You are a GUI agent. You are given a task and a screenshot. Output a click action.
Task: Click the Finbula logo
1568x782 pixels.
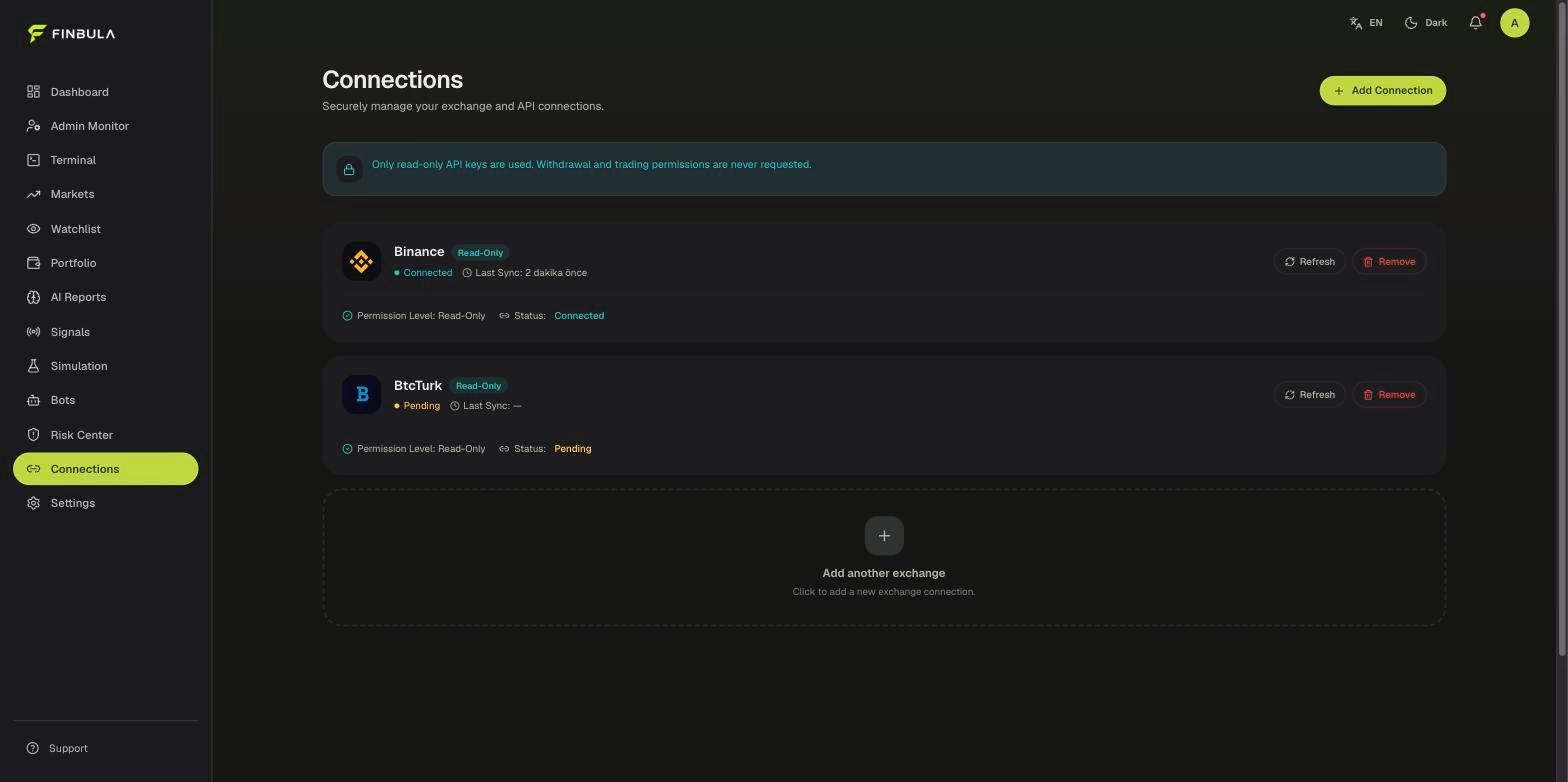pos(71,34)
